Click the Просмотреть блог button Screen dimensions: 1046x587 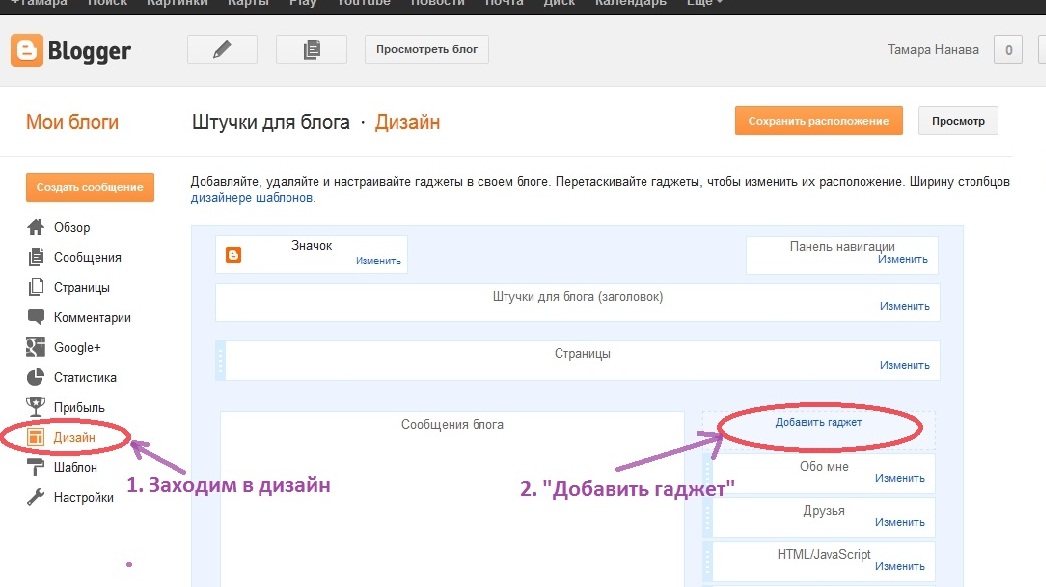click(427, 49)
